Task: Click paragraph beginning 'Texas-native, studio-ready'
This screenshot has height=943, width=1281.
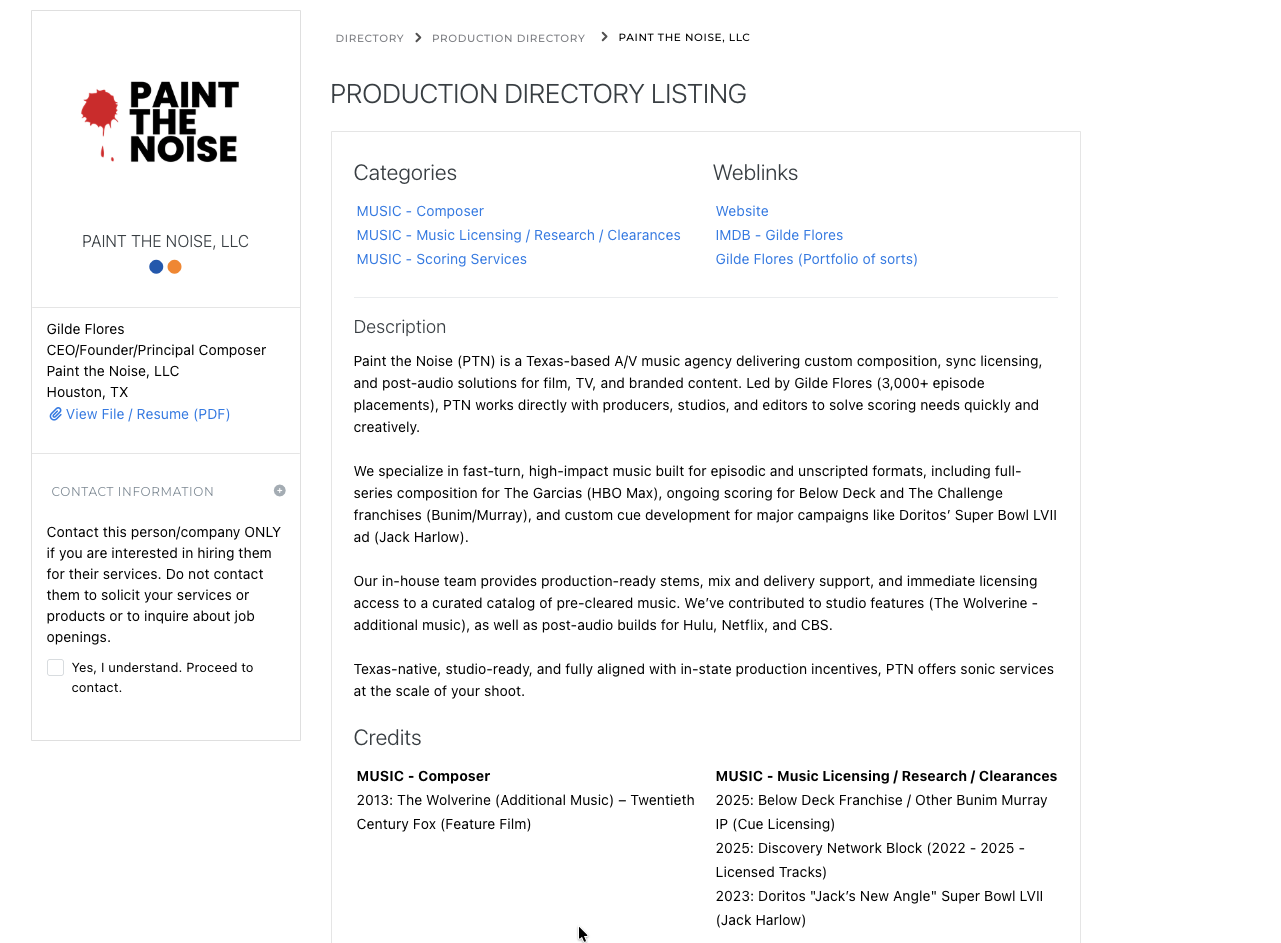Action: pyautogui.click(x=703, y=680)
